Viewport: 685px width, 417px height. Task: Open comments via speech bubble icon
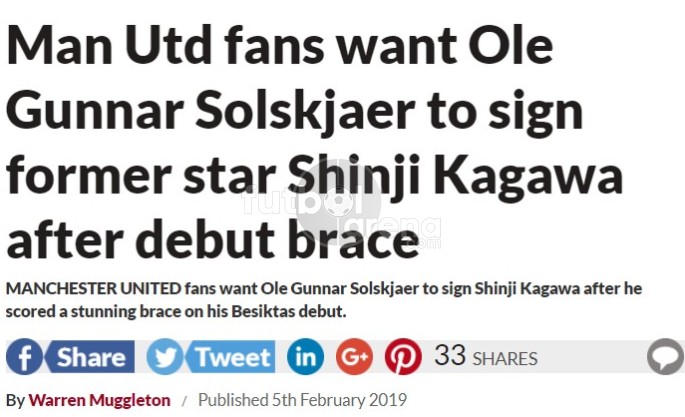point(665,357)
